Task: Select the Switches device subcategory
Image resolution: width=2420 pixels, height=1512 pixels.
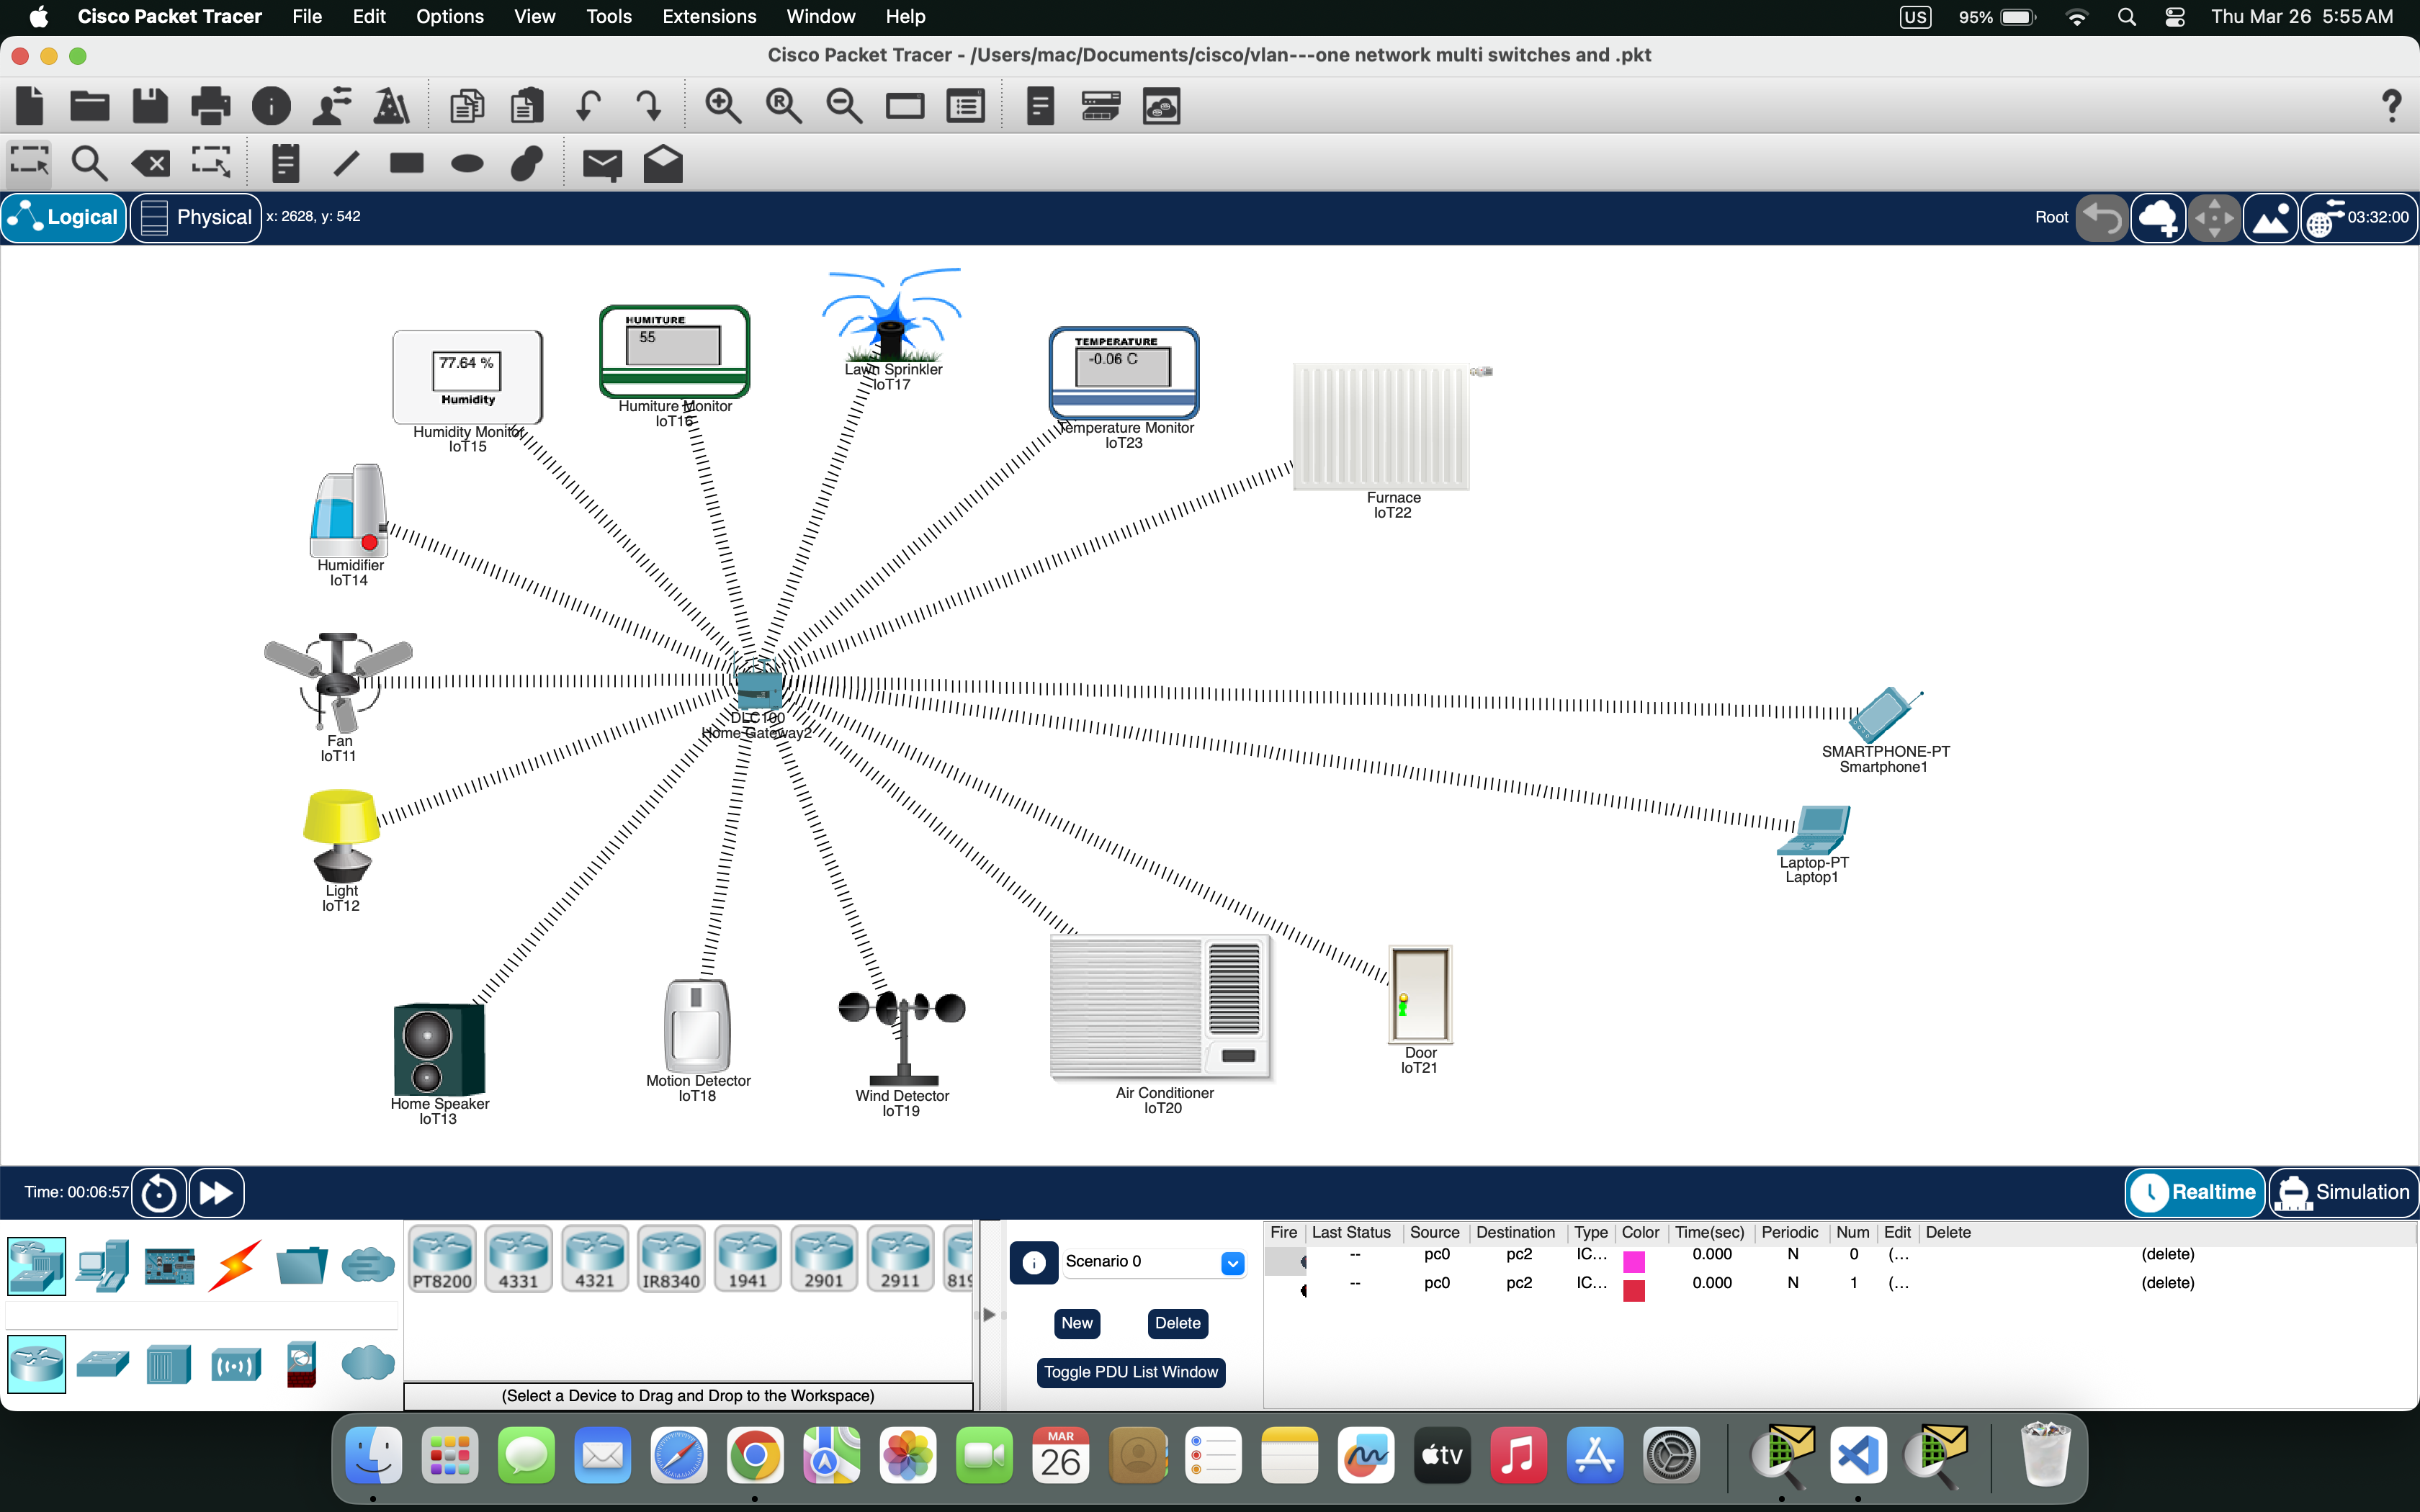Action: click(103, 1363)
